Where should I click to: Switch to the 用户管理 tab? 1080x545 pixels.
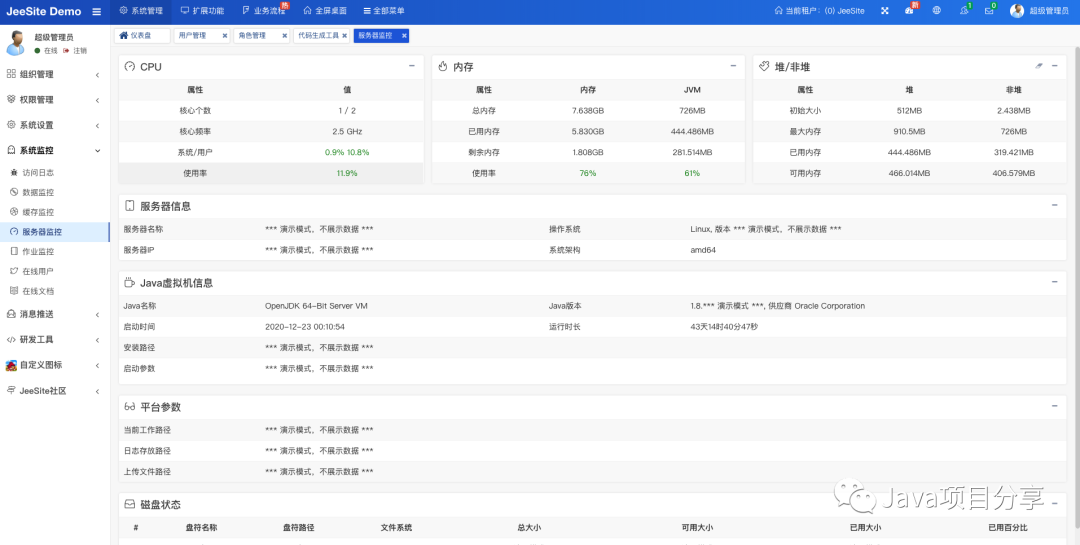[x=192, y=35]
